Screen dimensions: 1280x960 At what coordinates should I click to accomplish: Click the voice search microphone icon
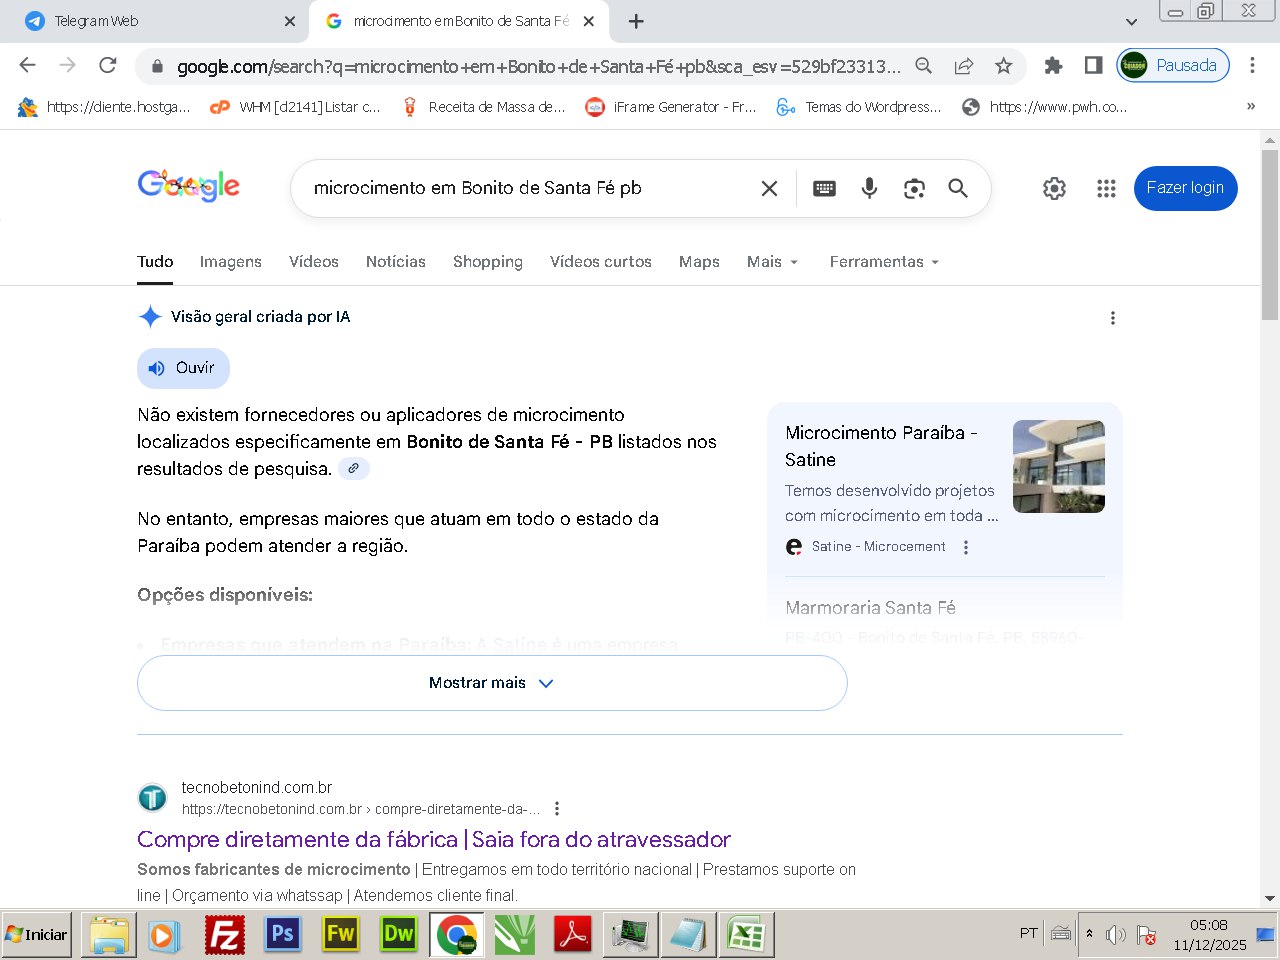click(x=869, y=188)
